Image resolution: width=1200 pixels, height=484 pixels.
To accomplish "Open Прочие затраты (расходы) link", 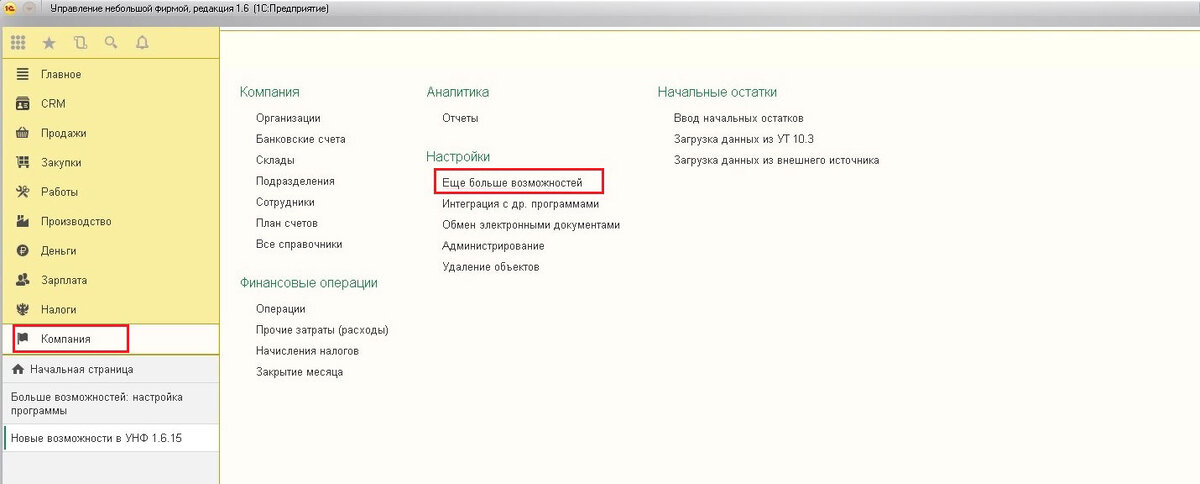I will tap(322, 330).
